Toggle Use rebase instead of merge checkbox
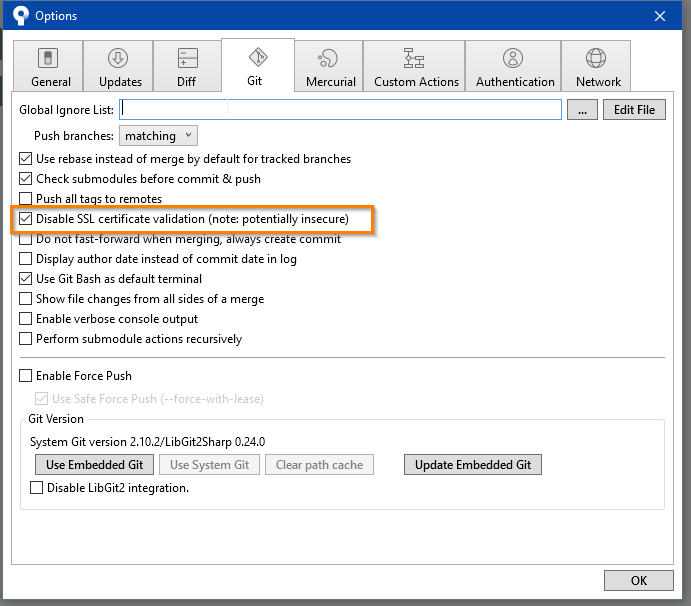 pos(26,159)
